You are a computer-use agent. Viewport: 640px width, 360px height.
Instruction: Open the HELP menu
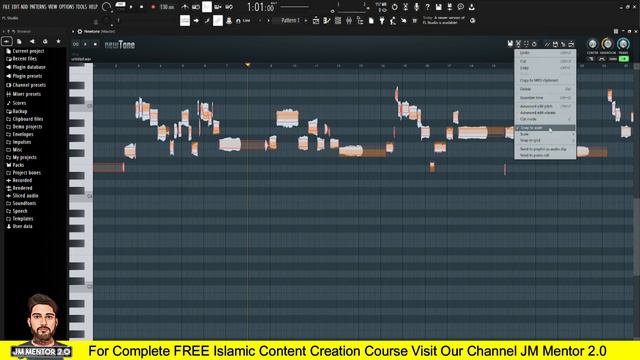(93, 7)
